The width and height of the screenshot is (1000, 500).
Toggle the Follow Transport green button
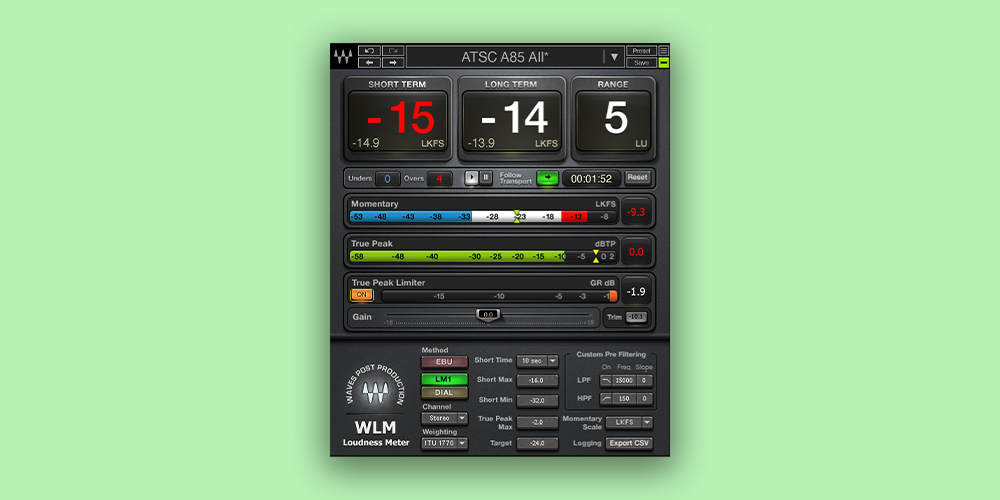point(547,178)
